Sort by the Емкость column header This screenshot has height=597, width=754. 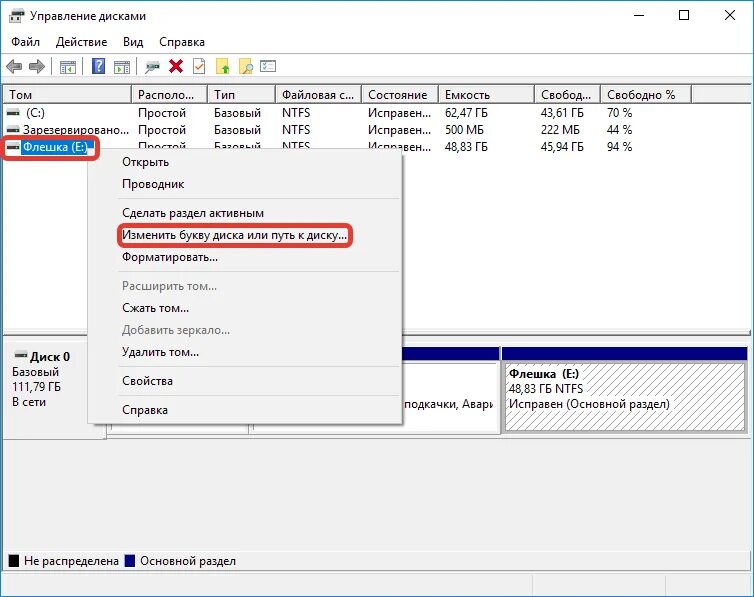coord(487,95)
